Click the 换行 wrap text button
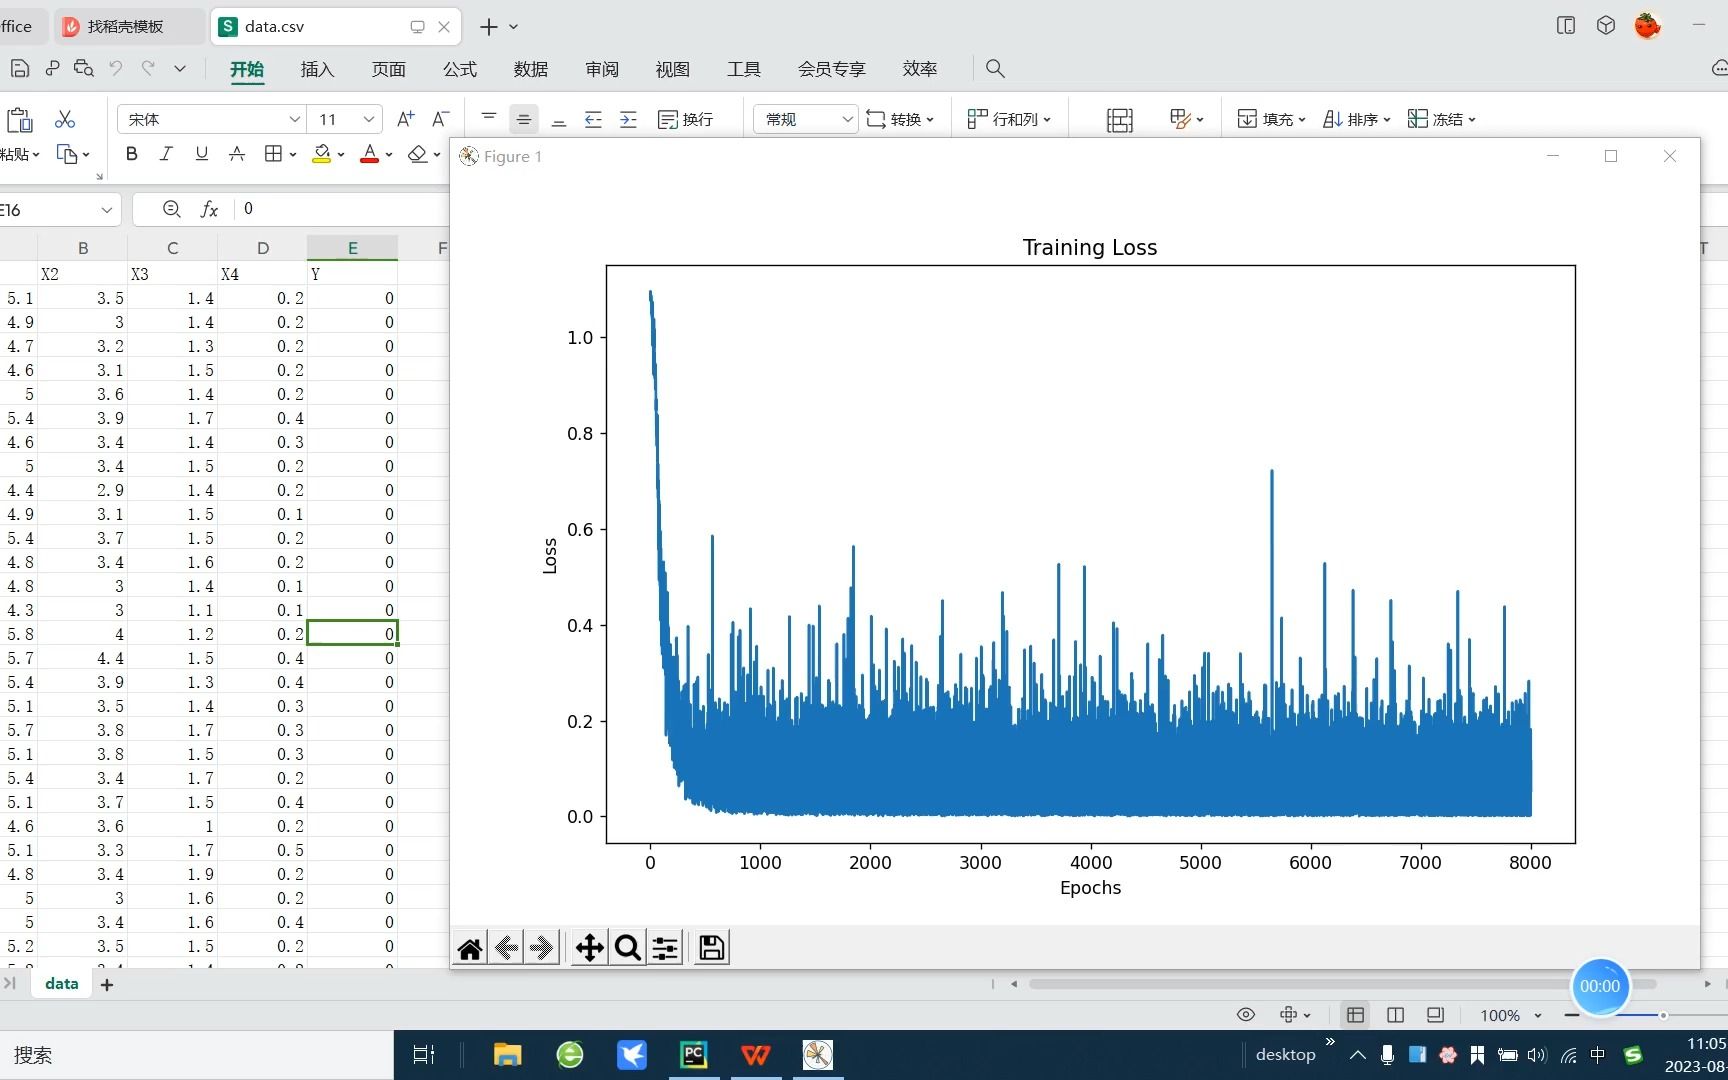The height and width of the screenshot is (1080, 1728). [686, 119]
